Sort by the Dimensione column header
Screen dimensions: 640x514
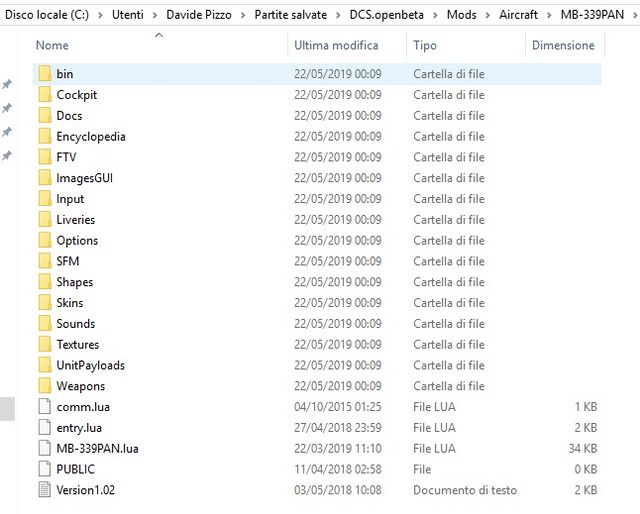[x=563, y=45]
